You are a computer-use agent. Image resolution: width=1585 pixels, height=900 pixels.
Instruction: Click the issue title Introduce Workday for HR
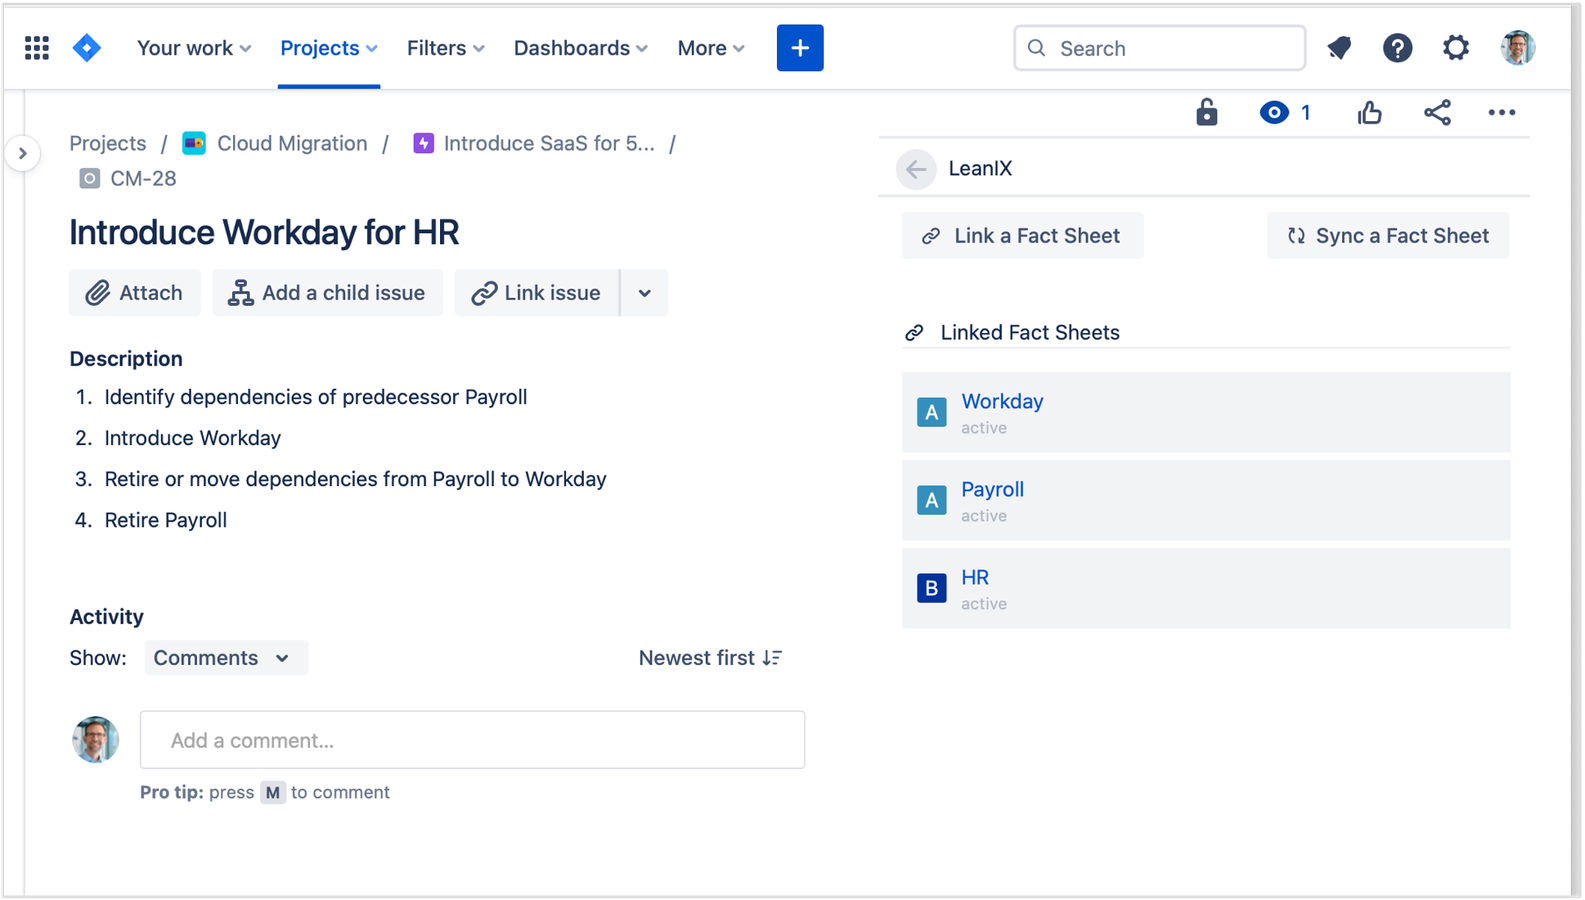264,232
